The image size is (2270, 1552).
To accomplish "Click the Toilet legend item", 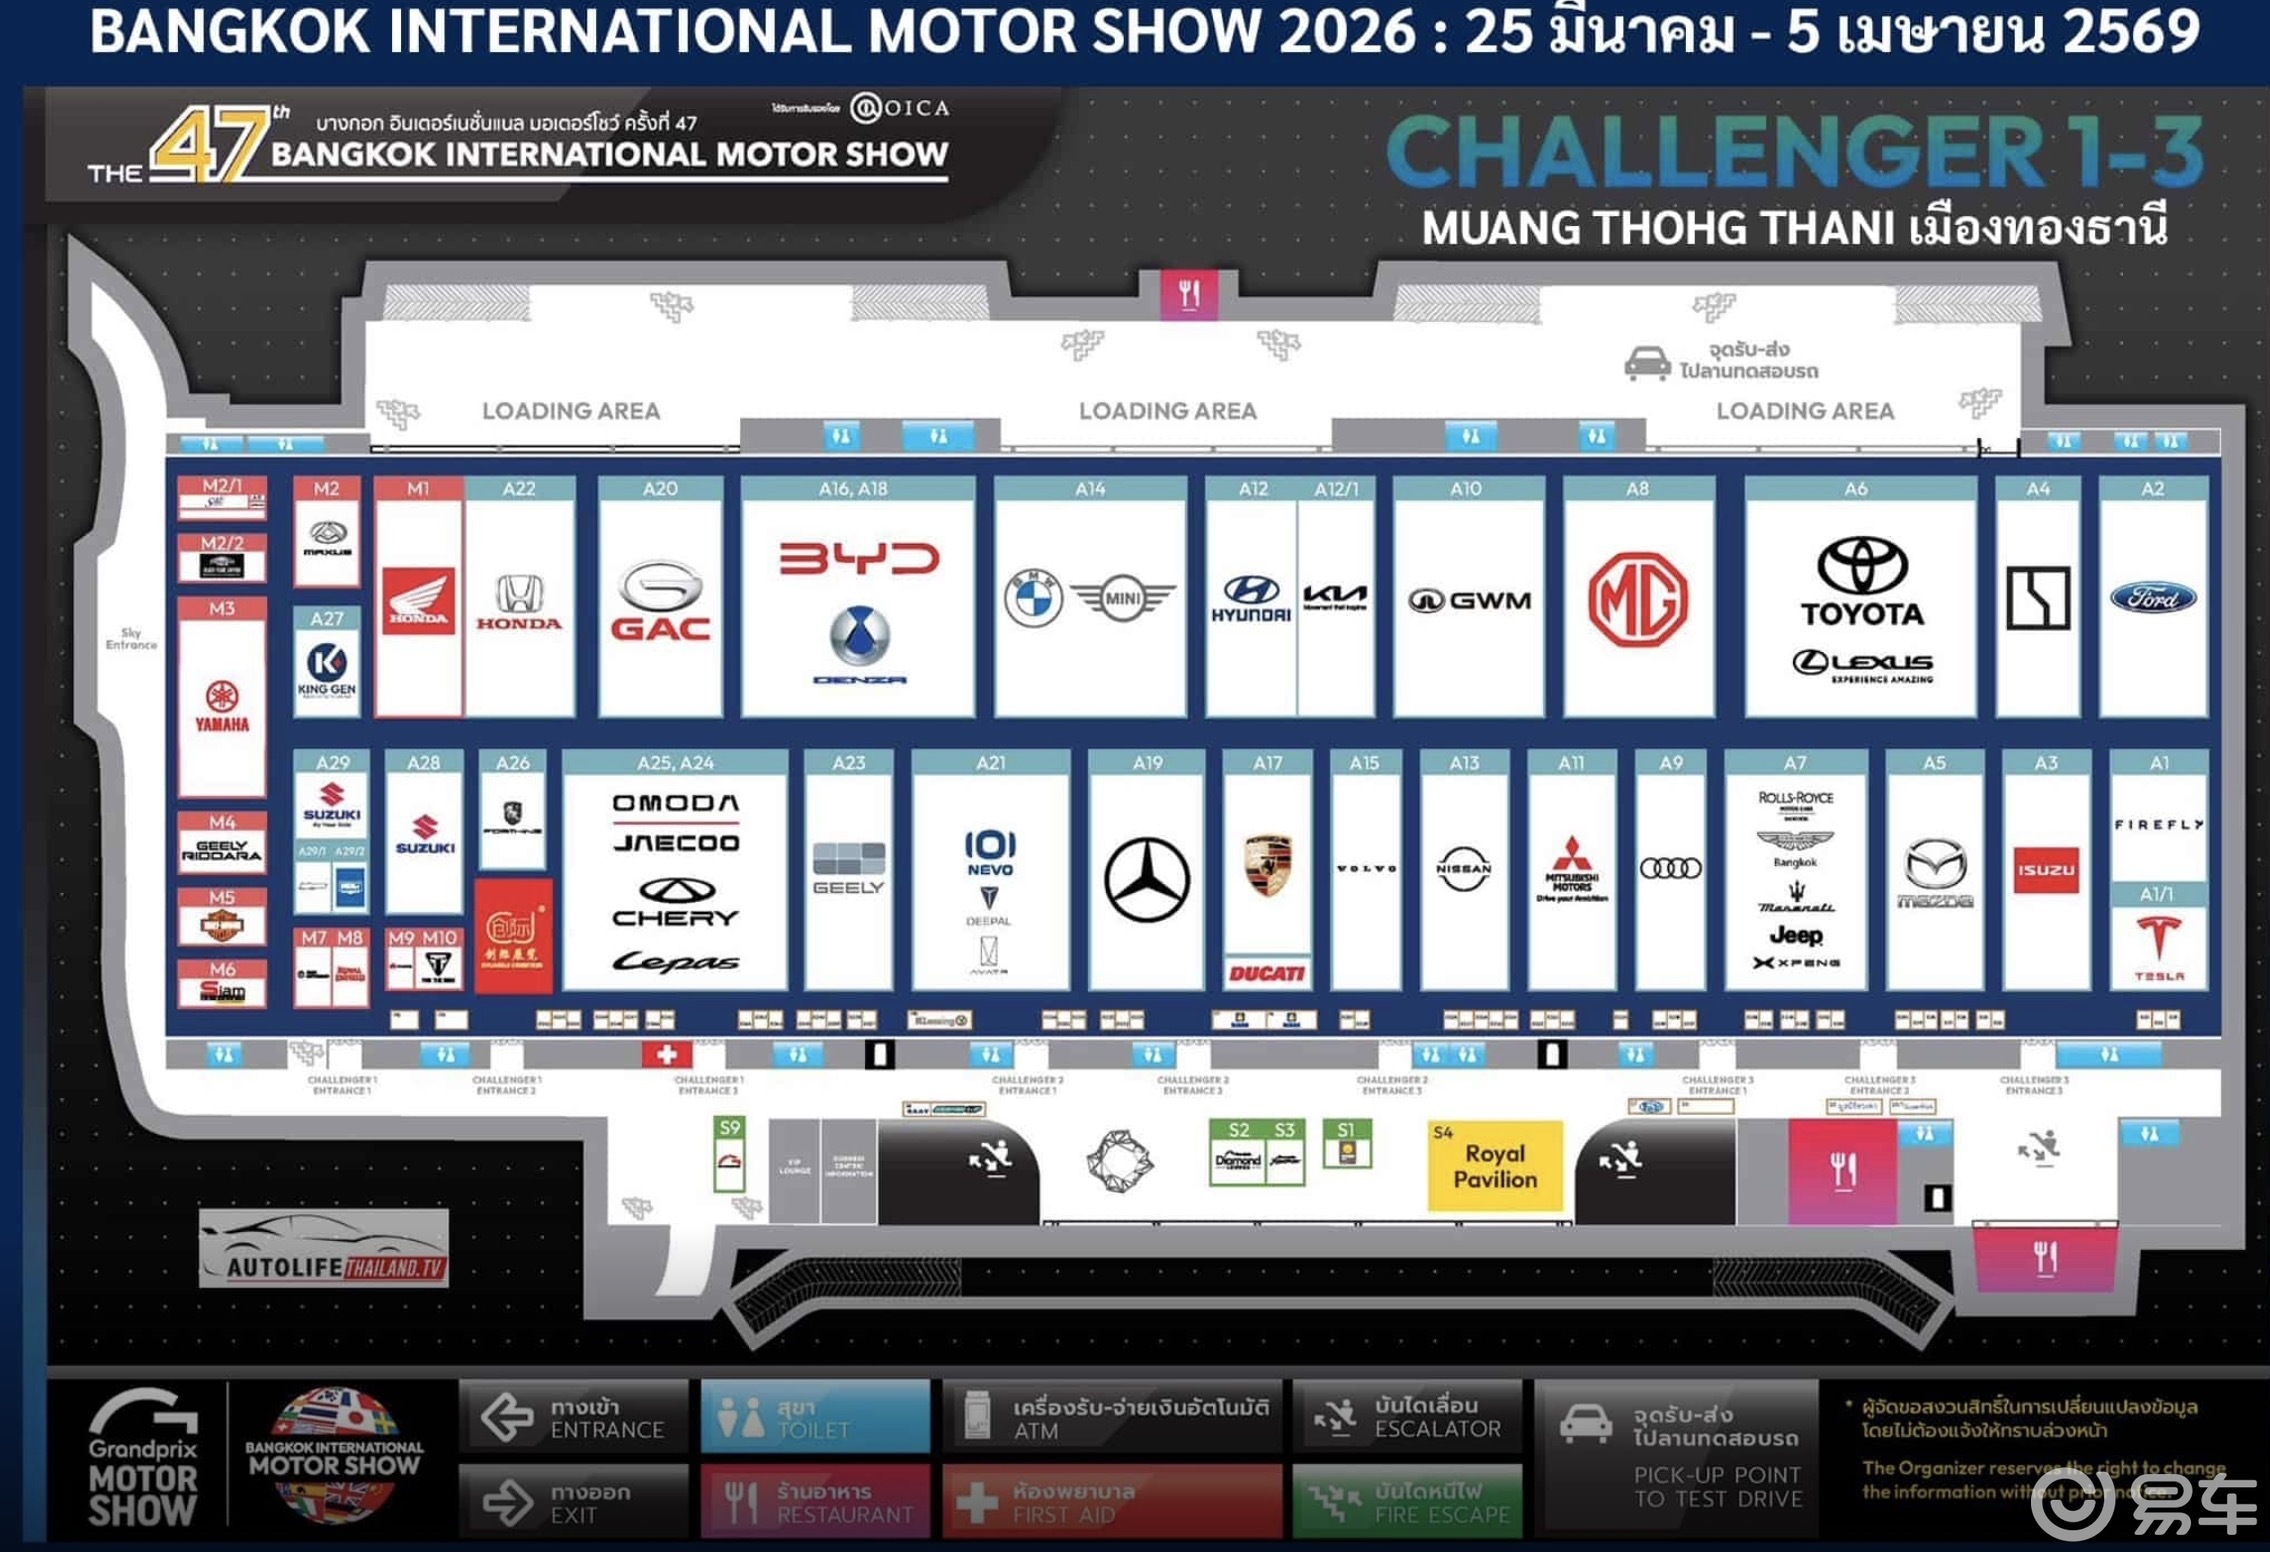I will click(x=814, y=1418).
